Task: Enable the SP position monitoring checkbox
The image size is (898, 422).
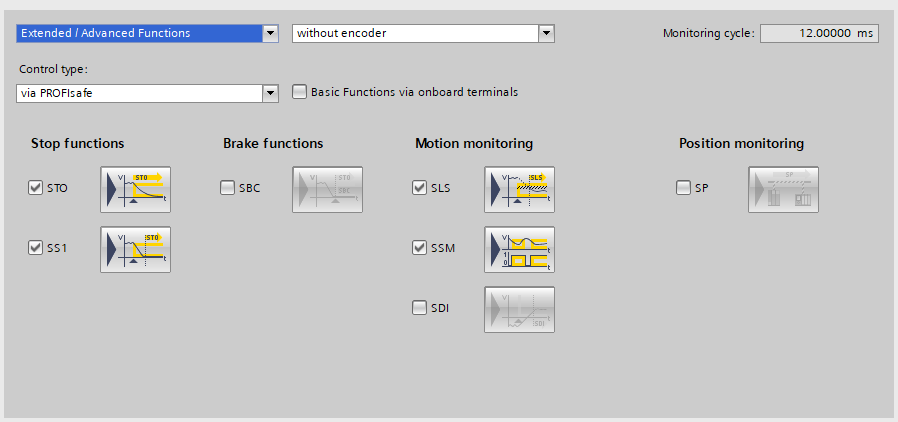Action: tap(684, 188)
